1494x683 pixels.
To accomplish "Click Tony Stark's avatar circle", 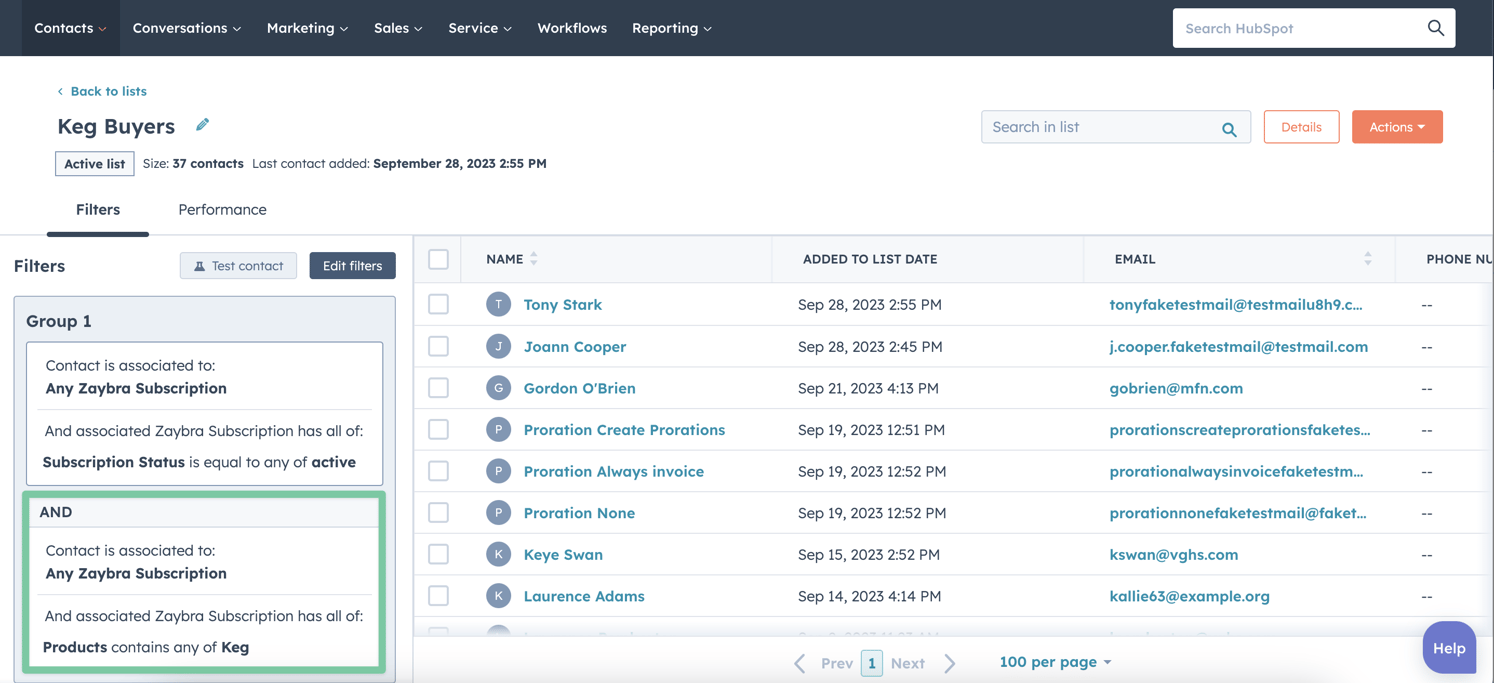I will click(x=498, y=303).
